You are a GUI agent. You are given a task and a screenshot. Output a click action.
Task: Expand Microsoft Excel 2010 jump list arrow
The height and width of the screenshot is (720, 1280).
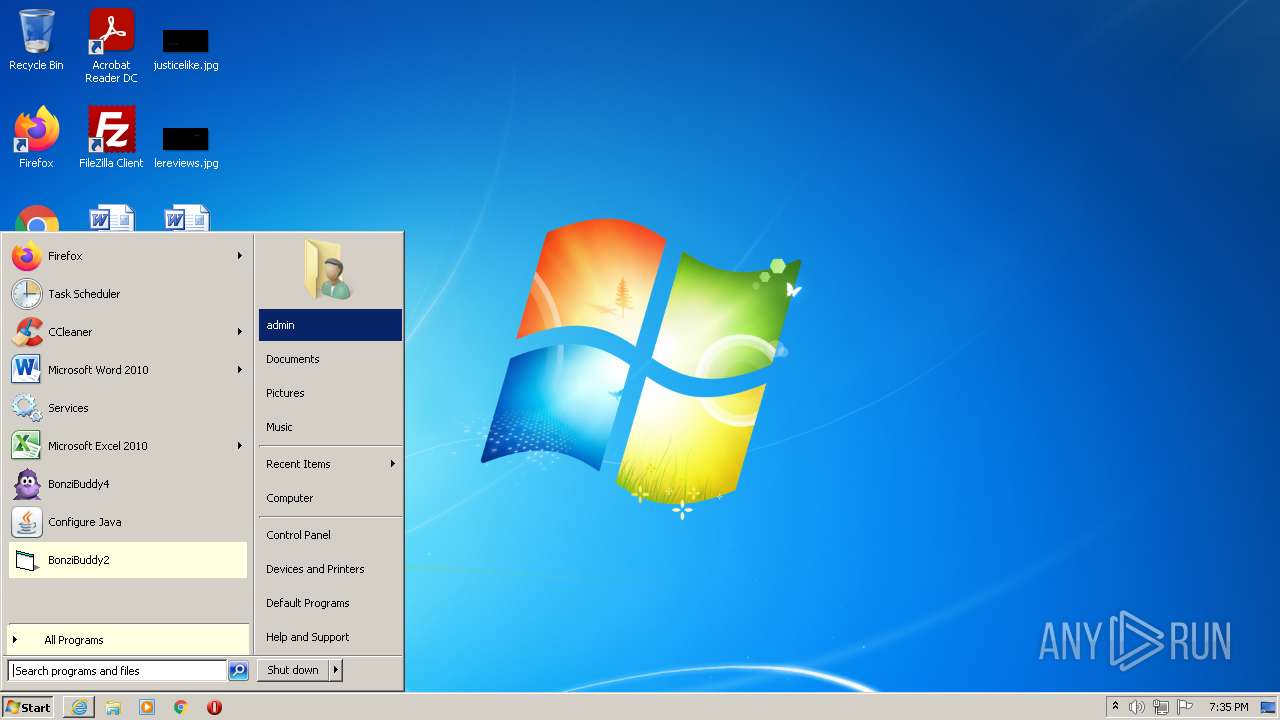[240, 446]
